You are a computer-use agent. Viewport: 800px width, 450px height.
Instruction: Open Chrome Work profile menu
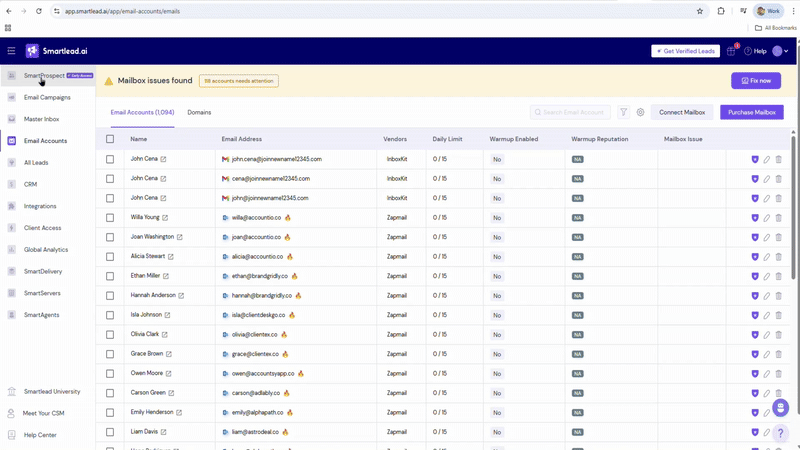pos(768,11)
